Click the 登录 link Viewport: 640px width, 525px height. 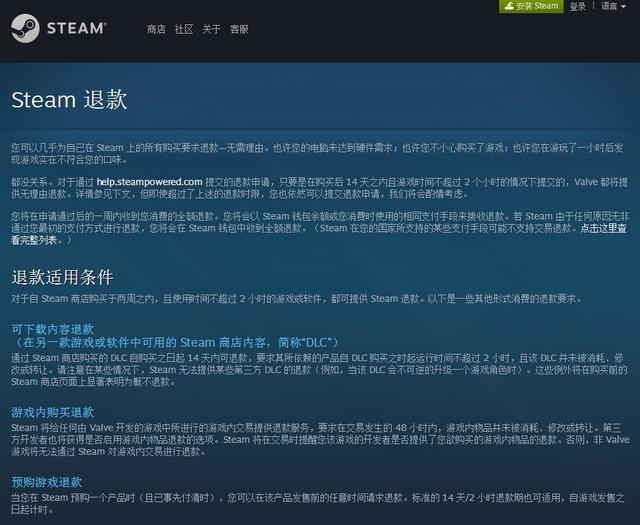tap(578, 6)
